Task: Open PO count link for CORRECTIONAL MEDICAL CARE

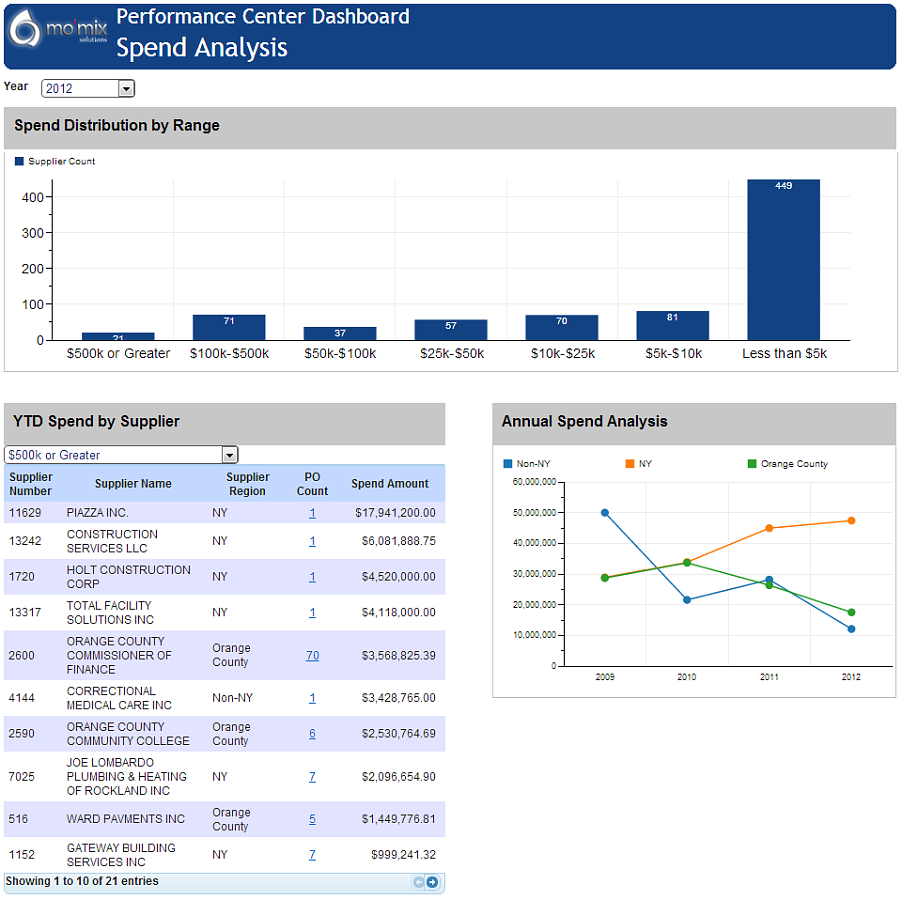Action: [312, 698]
